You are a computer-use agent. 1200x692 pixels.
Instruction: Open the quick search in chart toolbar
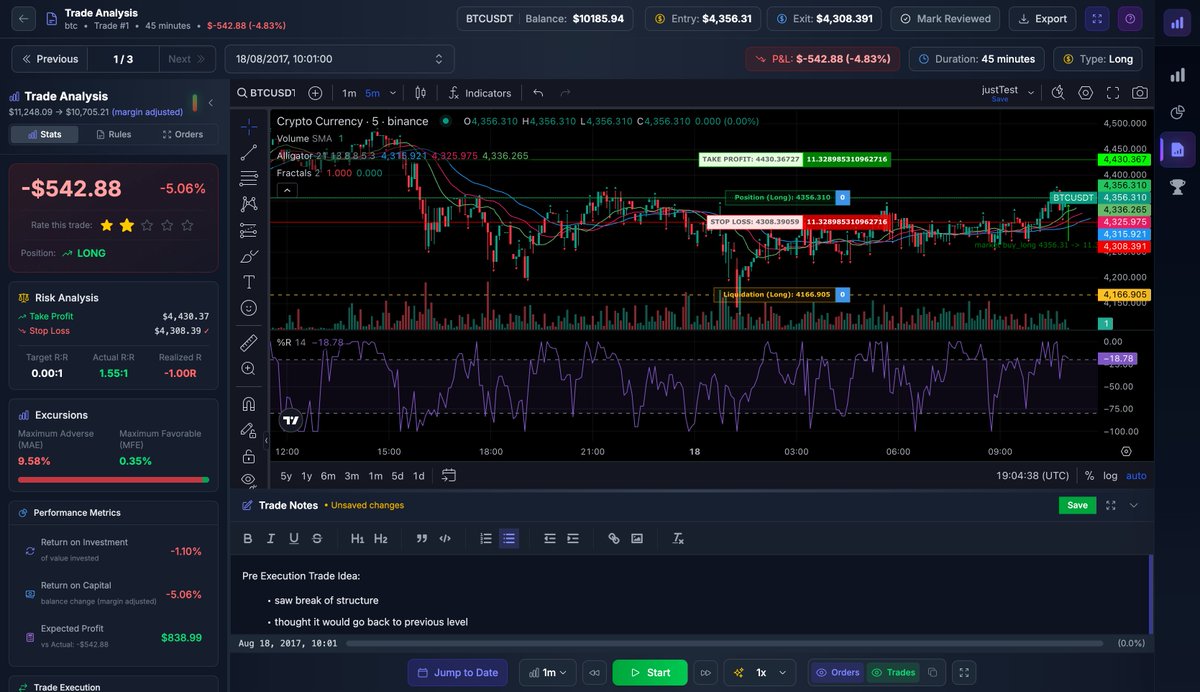(1059, 93)
